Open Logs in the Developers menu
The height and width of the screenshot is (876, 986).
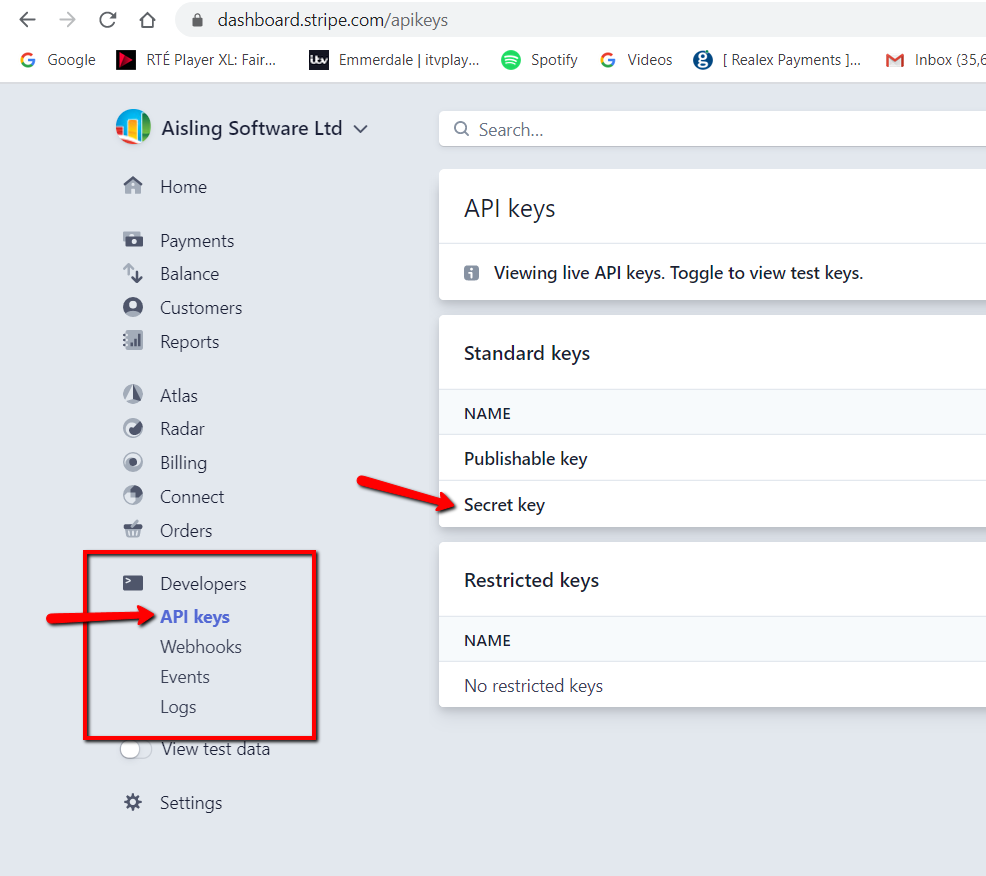(x=178, y=707)
